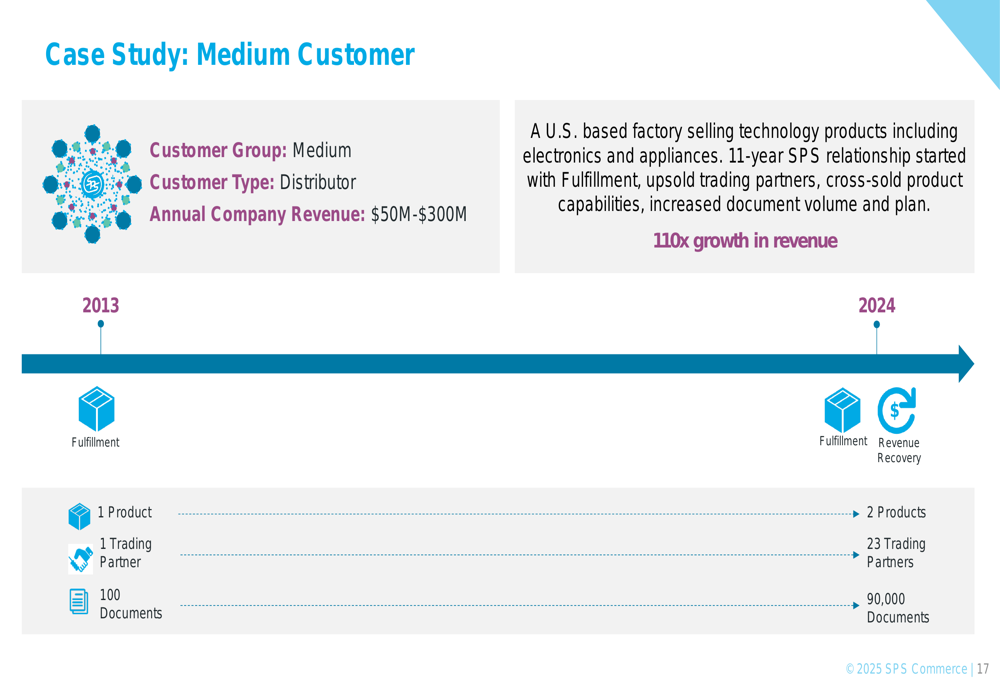Click the Customer Type: Distributor label

pos(253,182)
